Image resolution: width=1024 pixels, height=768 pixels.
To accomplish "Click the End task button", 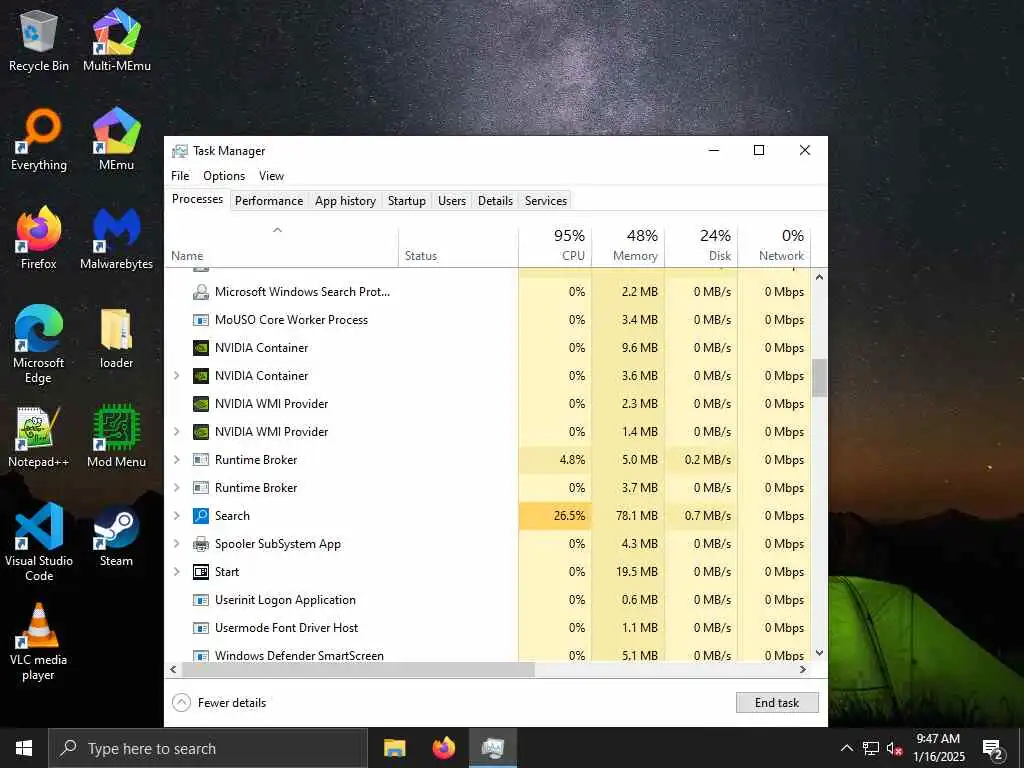I will 777,703.
